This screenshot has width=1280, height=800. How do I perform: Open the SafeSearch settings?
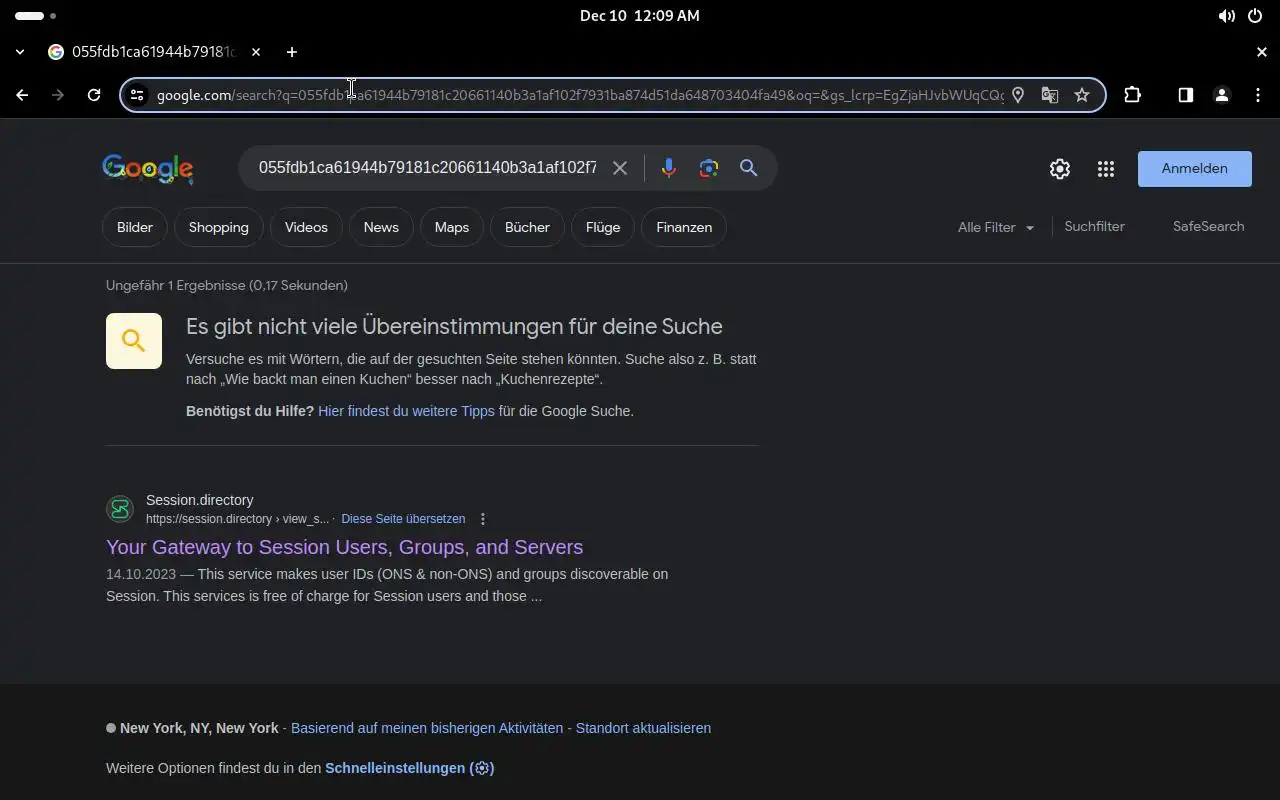pyautogui.click(x=1208, y=226)
